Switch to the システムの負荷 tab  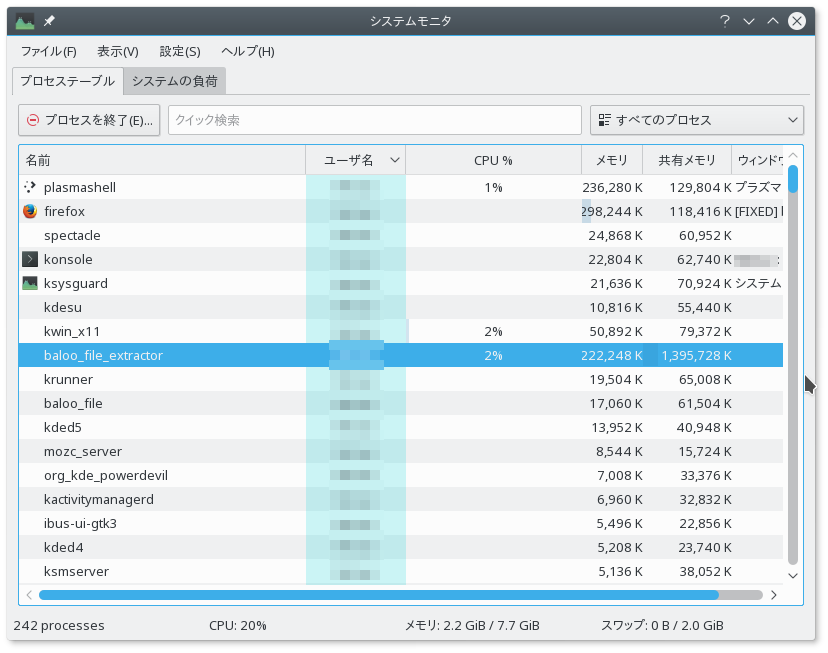point(175,81)
